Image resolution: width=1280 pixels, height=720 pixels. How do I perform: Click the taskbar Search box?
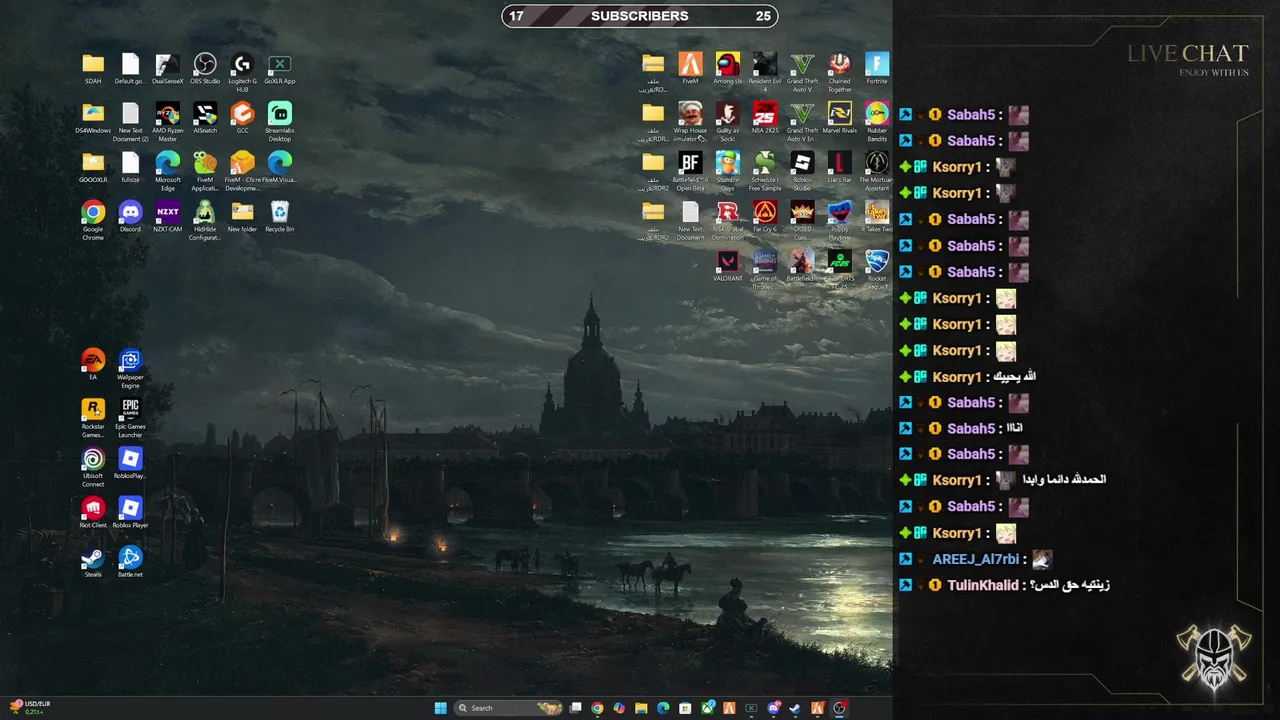tap(508, 708)
